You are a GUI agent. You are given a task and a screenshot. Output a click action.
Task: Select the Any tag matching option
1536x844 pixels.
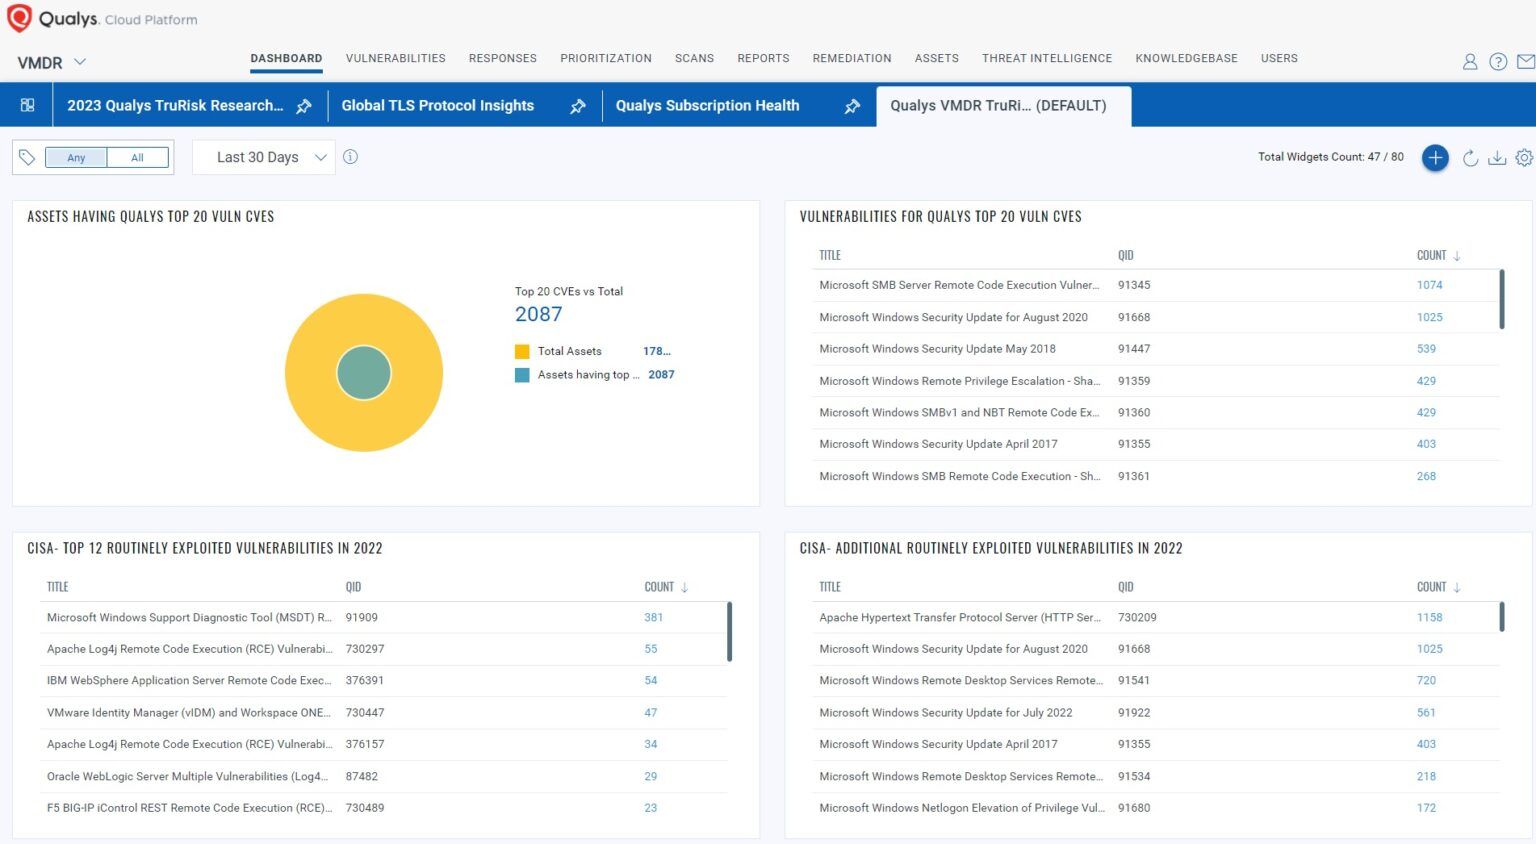tap(75, 157)
